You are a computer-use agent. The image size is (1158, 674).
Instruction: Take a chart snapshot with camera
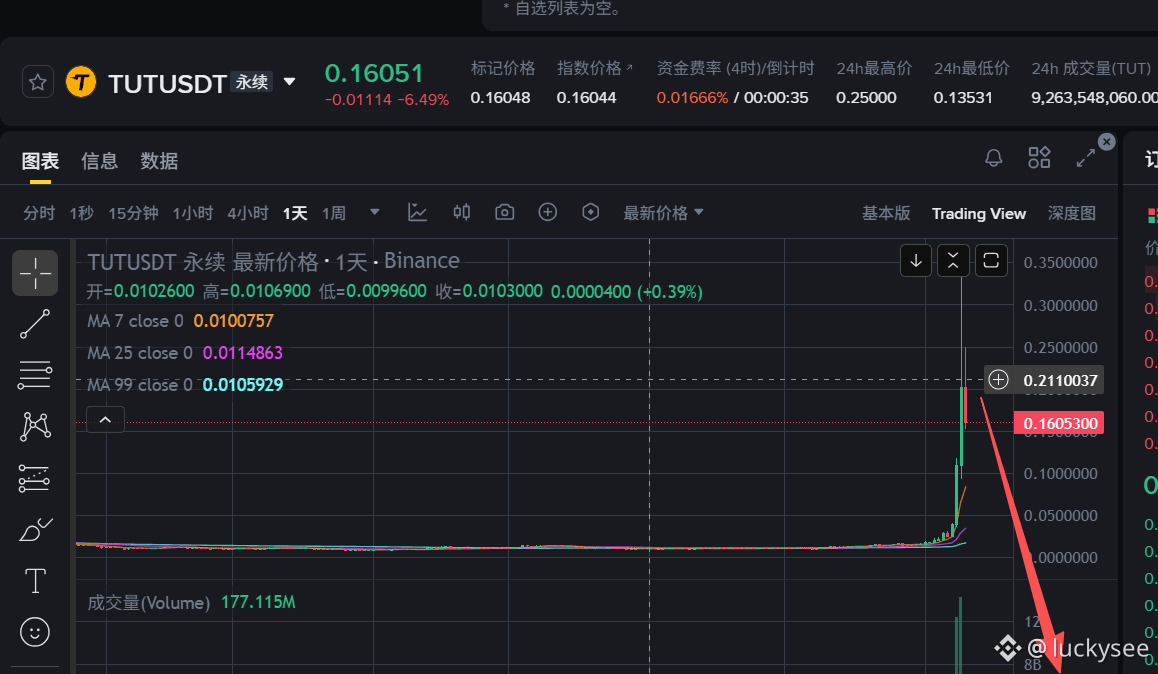tap(504, 213)
